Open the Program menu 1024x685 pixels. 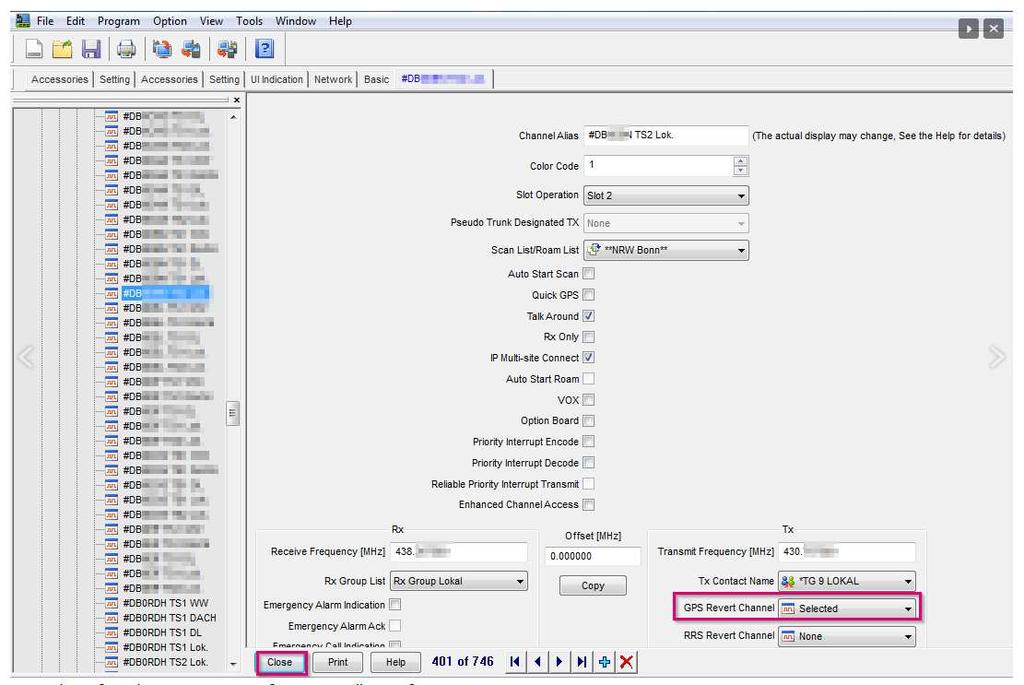point(118,21)
